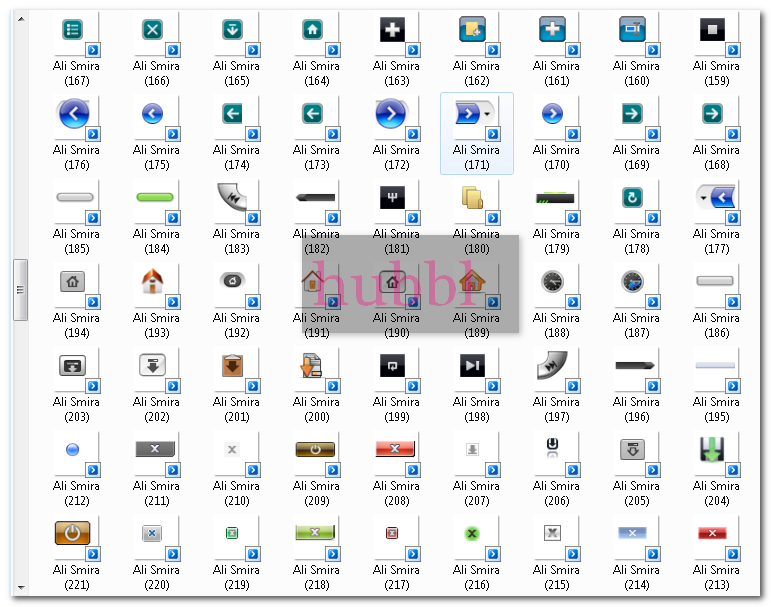The image size is (771, 607).
Task: Click the scroll up arrow of the scrollbar
Action: click(x=21, y=19)
